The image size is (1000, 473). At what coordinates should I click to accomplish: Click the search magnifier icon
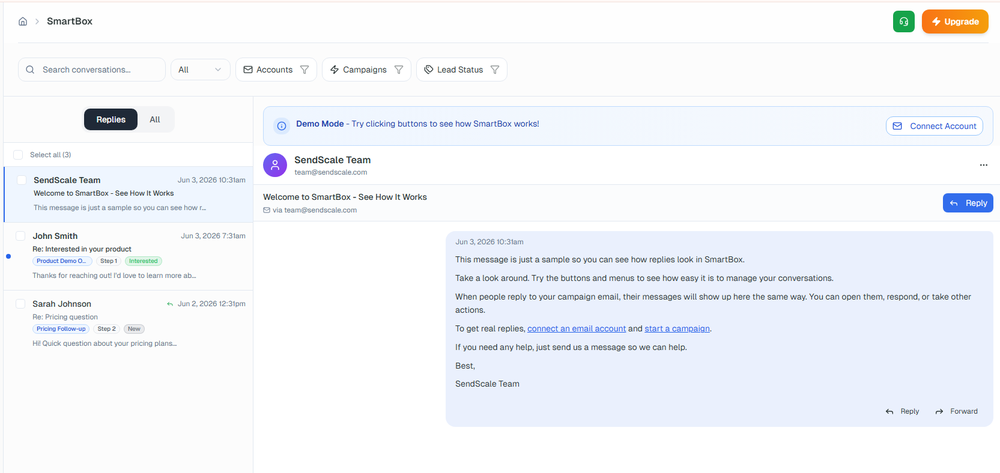pyautogui.click(x=30, y=69)
